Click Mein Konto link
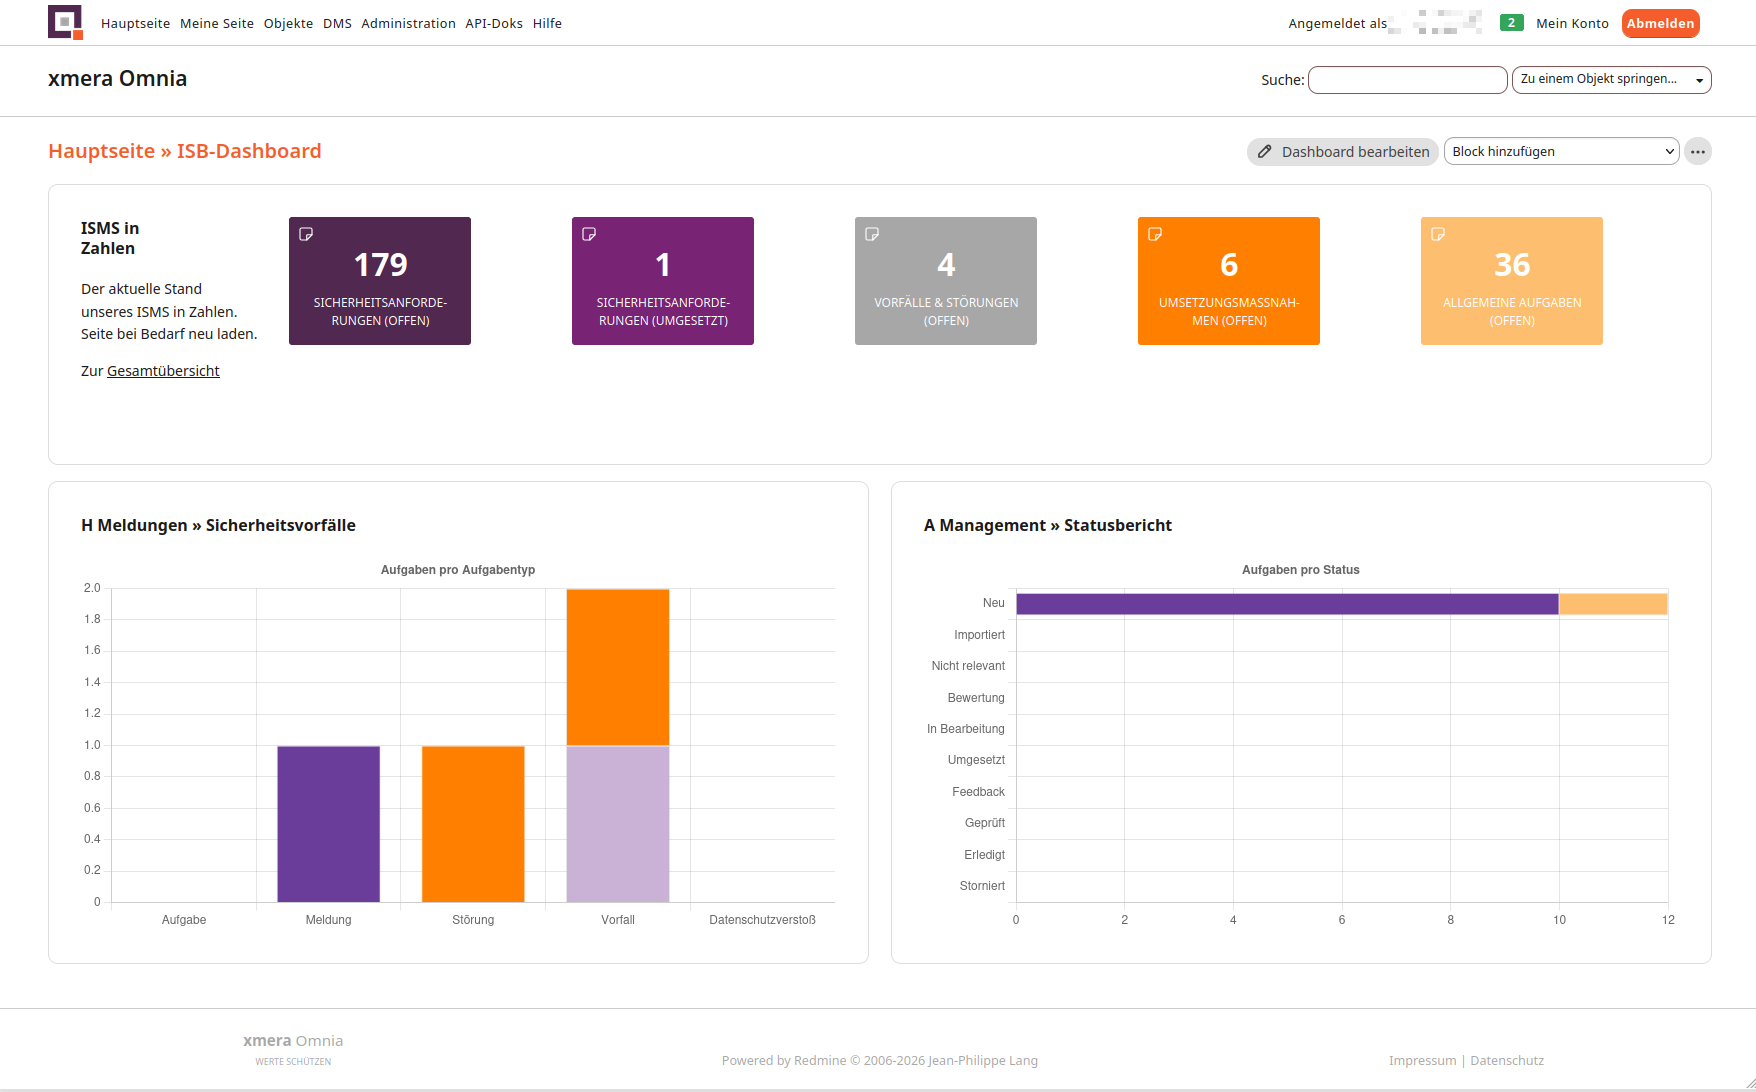Viewport: 1756px width, 1092px height. click(1572, 23)
